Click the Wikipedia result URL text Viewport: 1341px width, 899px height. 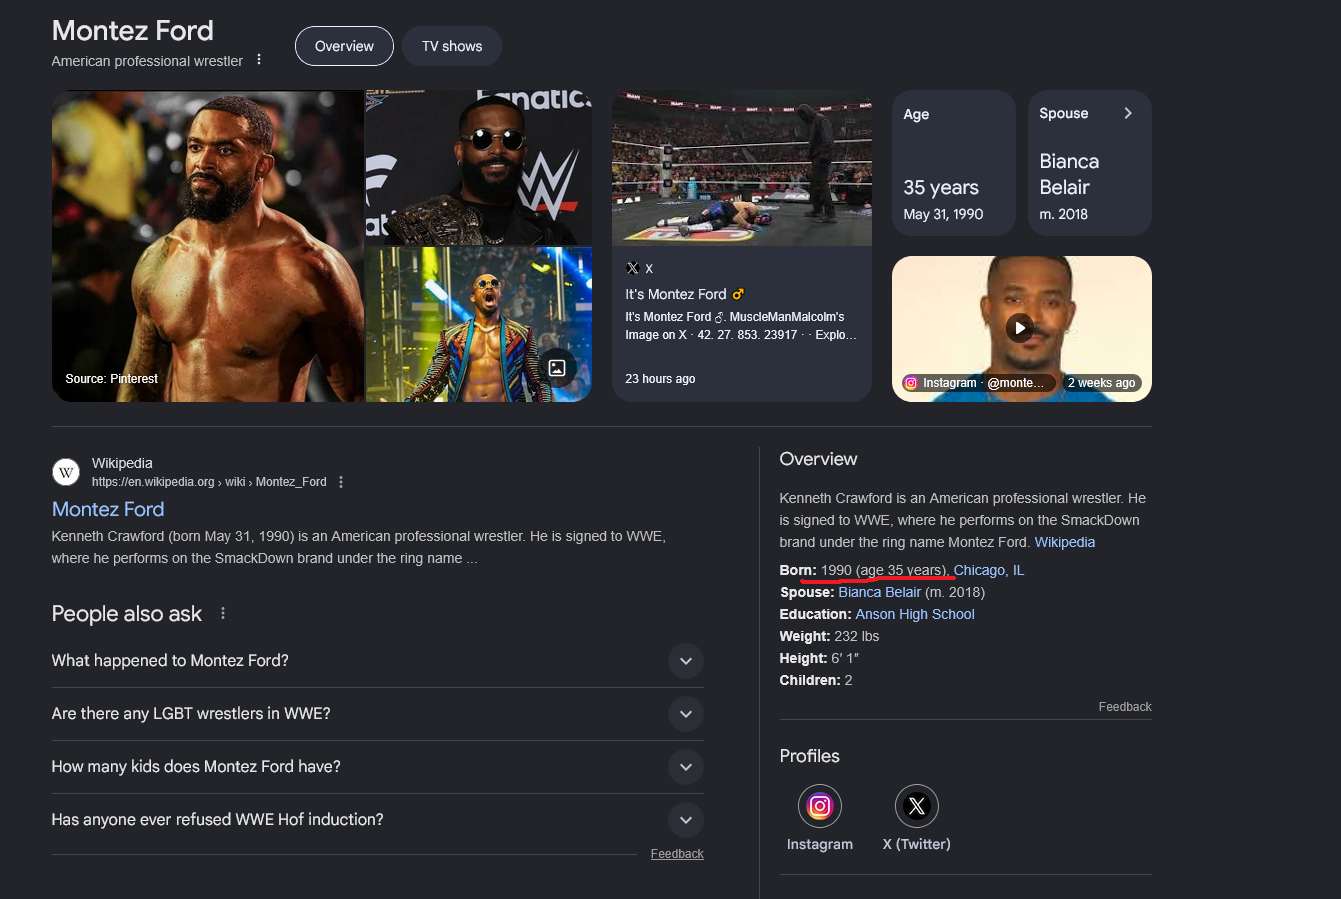point(209,482)
